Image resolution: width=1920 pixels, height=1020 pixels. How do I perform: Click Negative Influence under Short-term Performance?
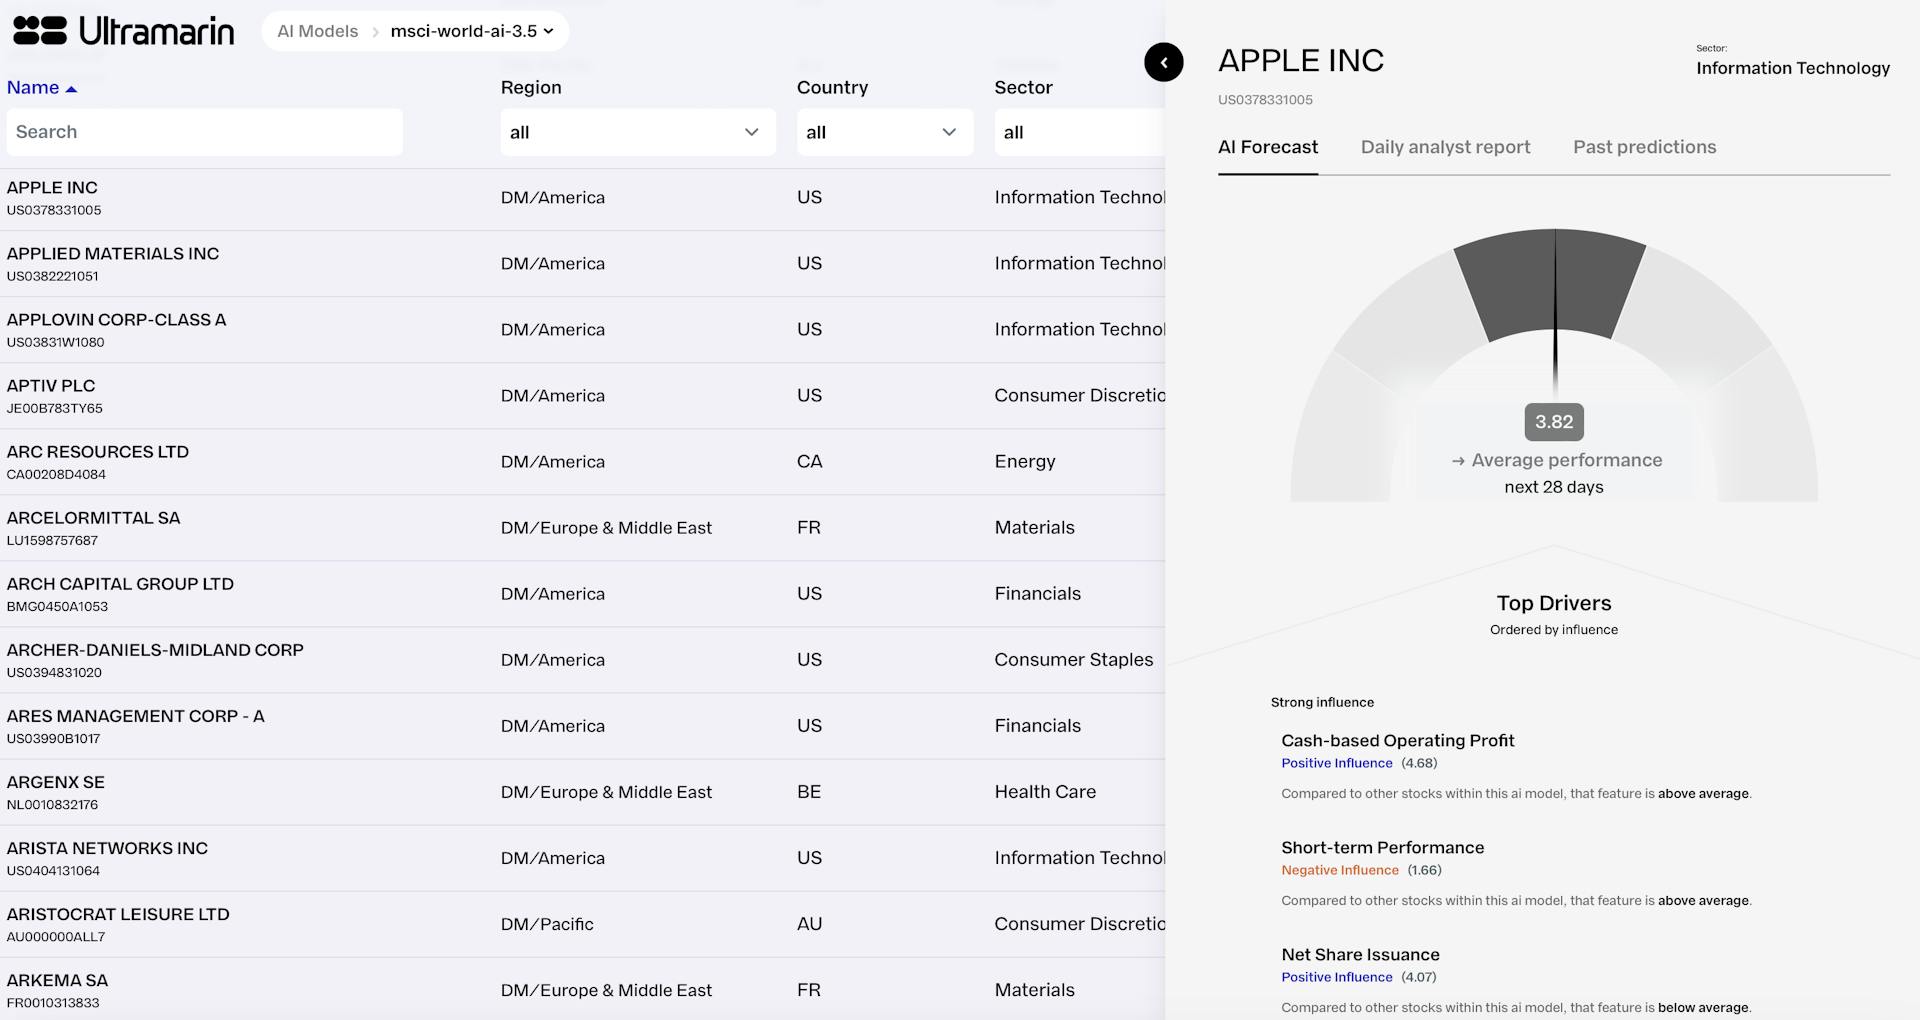(x=1339, y=870)
